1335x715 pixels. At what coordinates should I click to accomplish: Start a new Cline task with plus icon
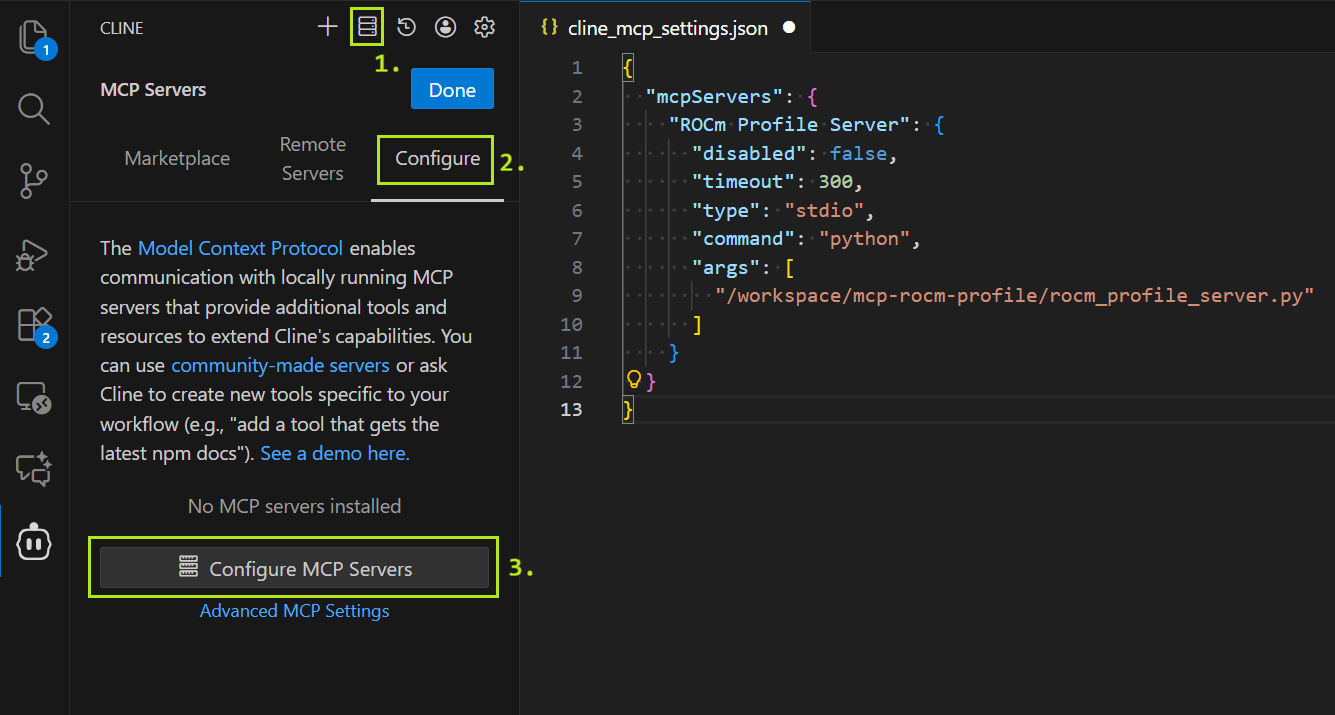328,27
